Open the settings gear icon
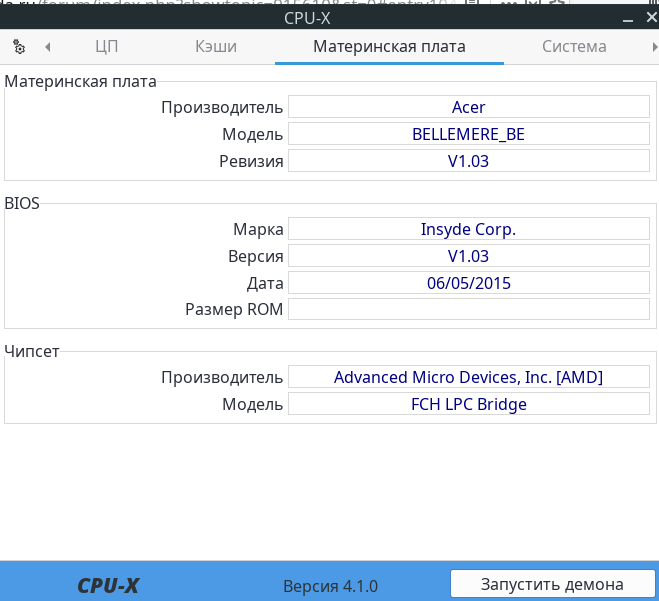 19,47
